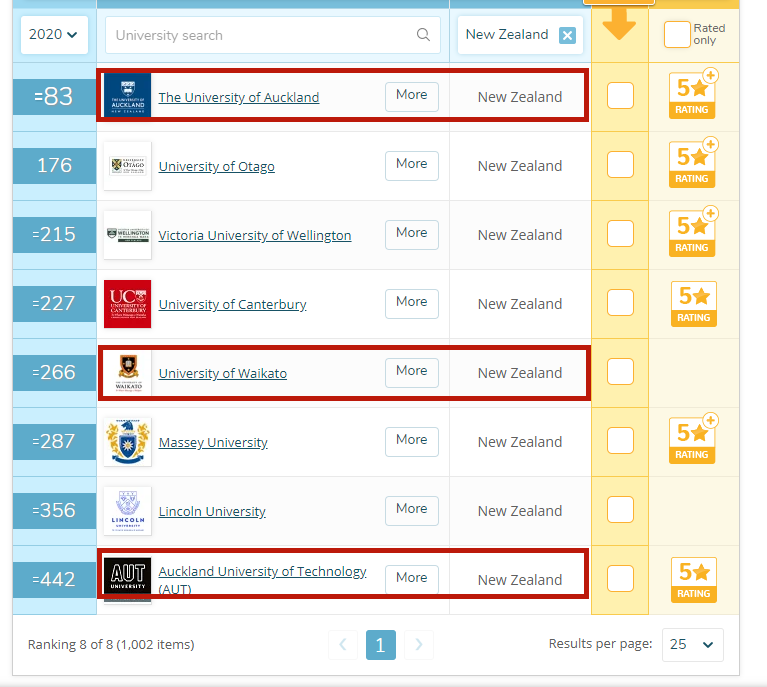
Task: Open University of Otago link
Action: point(217,166)
